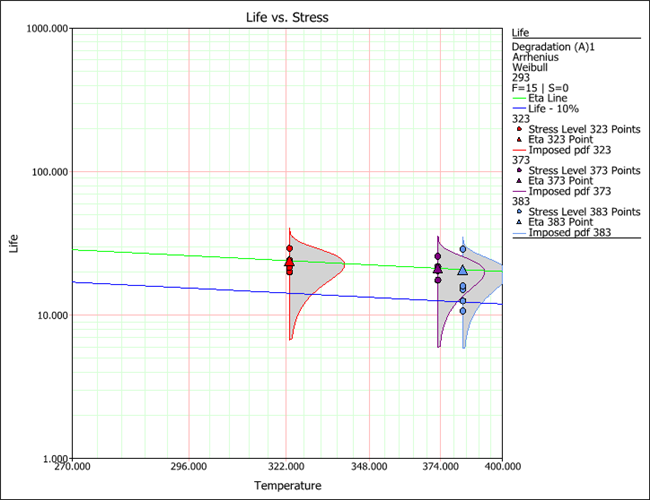The height and width of the screenshot is (500, 650).
Task: Select the purple Eta 373 triangle on plot
Action: click(x=437, y=268)
